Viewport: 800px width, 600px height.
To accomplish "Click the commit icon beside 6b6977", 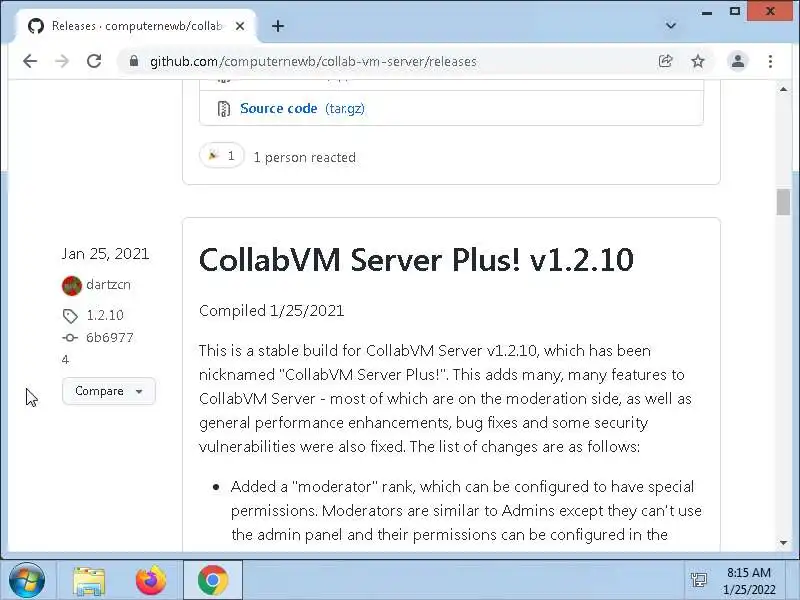I will pos(70,338).
